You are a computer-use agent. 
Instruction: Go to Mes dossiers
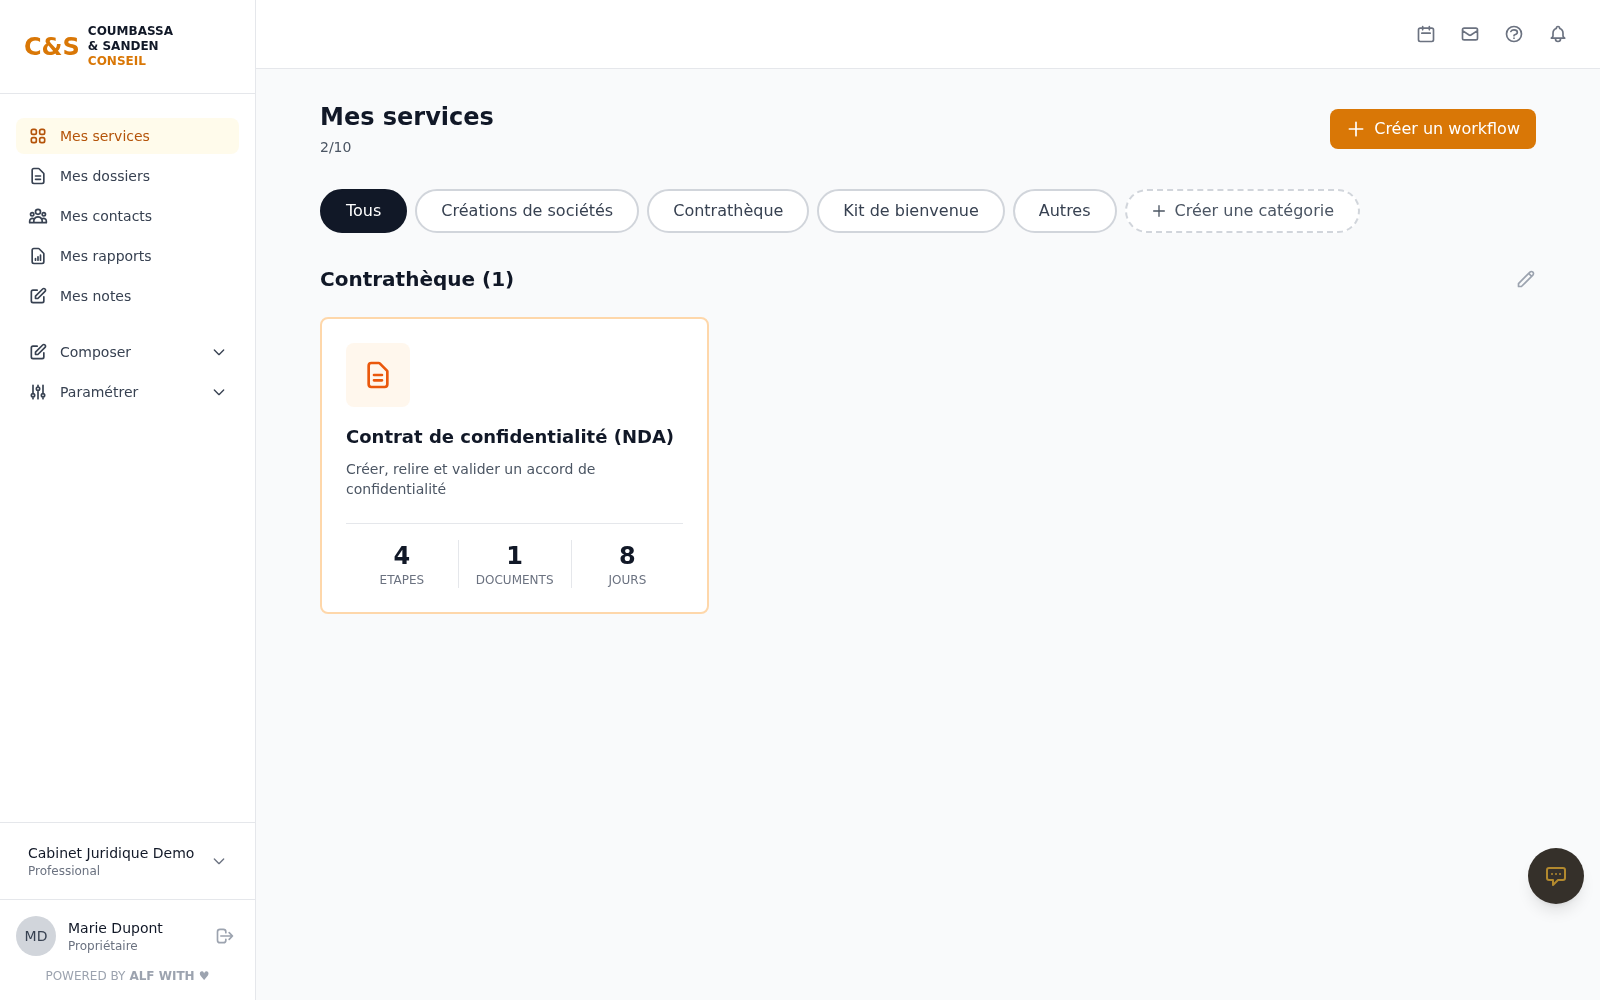[x=127, y=176]
